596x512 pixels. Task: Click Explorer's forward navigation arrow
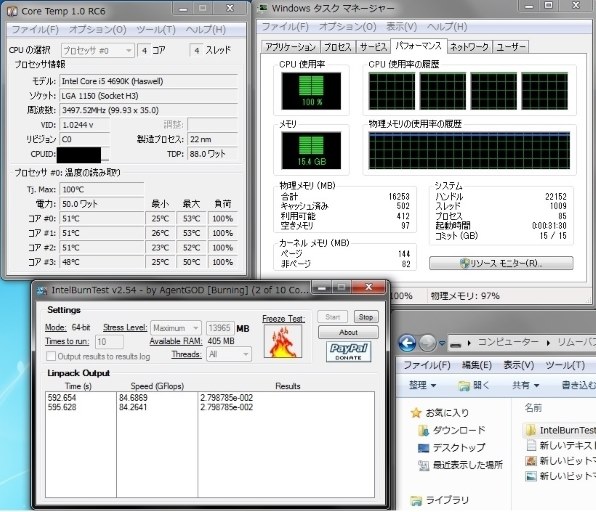pos(427,343)
